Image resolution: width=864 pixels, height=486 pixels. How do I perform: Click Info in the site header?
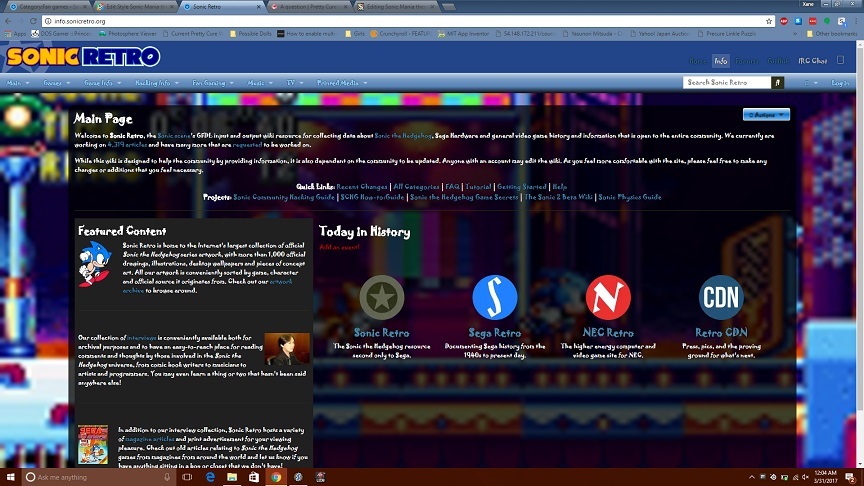point(721,61)
